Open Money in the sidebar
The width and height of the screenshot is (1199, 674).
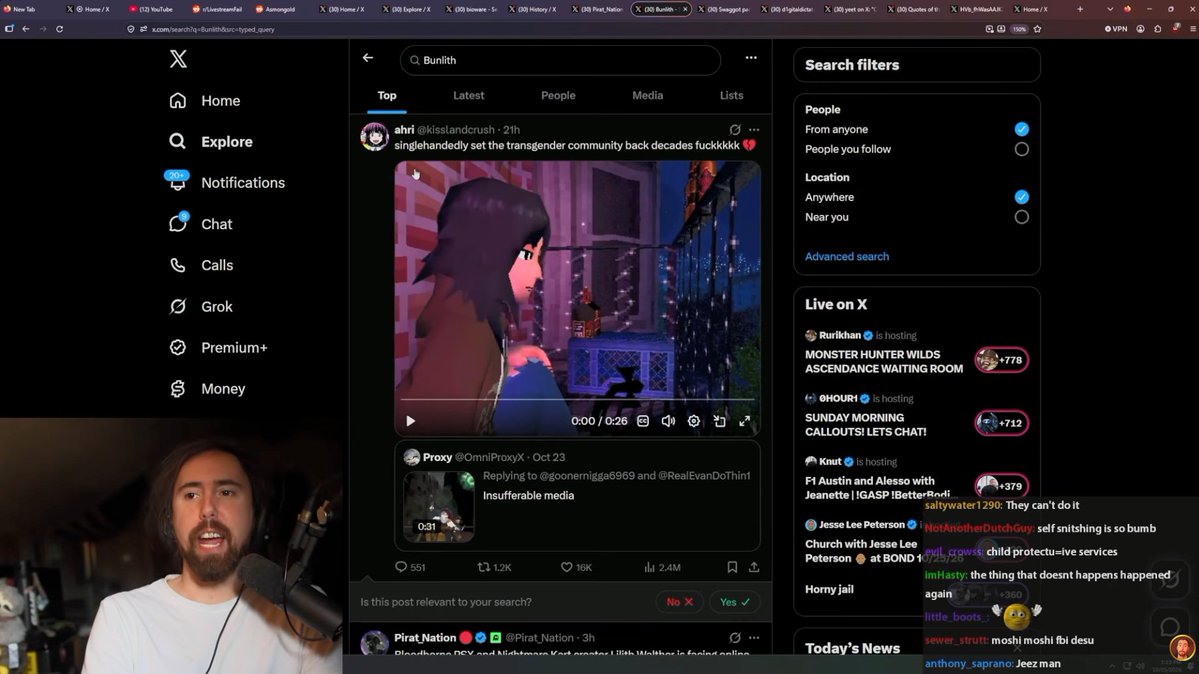(207, 389)
